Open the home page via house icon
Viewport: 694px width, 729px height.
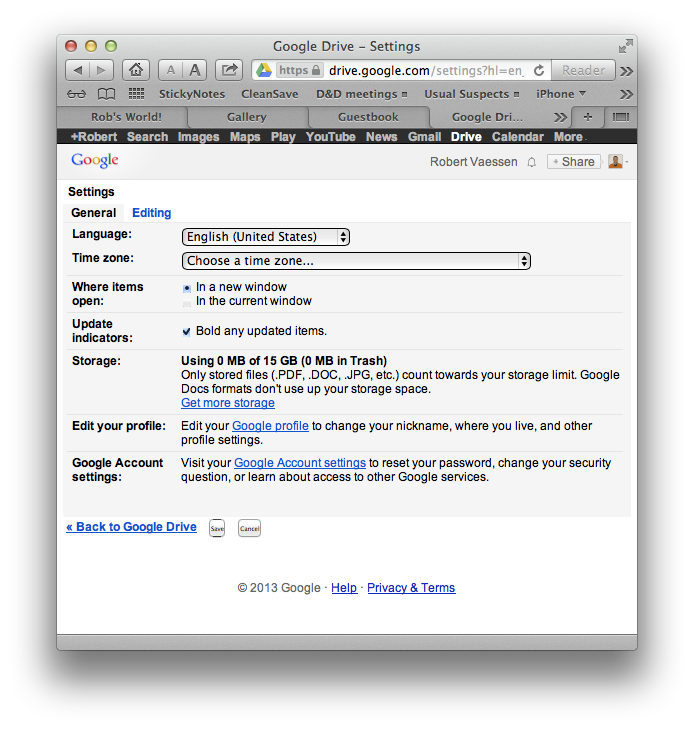tap(136, 70)
